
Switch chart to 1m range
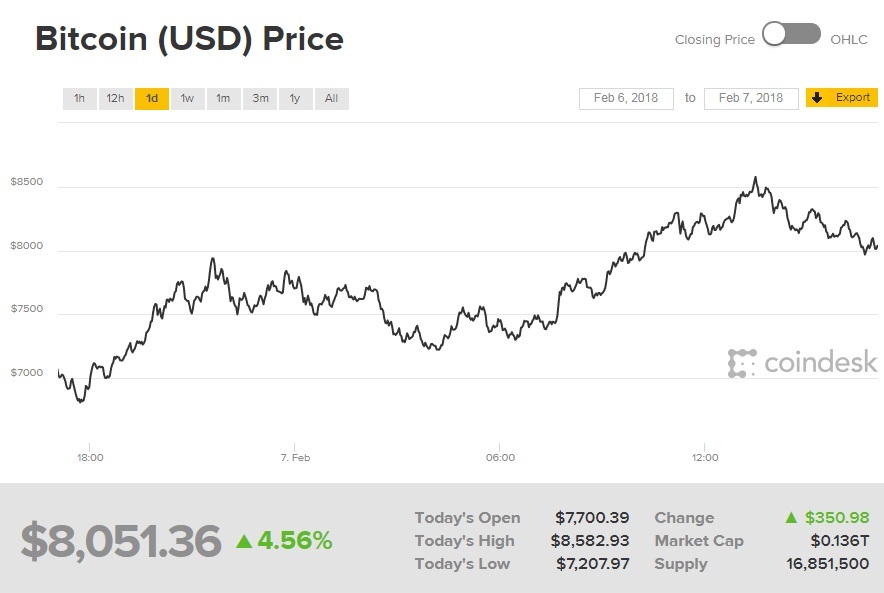pos(223,98)
